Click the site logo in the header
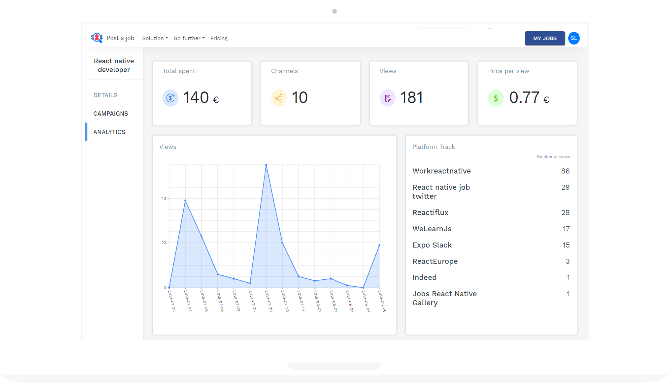668x383 pixels. pyautogui.click(x=97, y=38)
